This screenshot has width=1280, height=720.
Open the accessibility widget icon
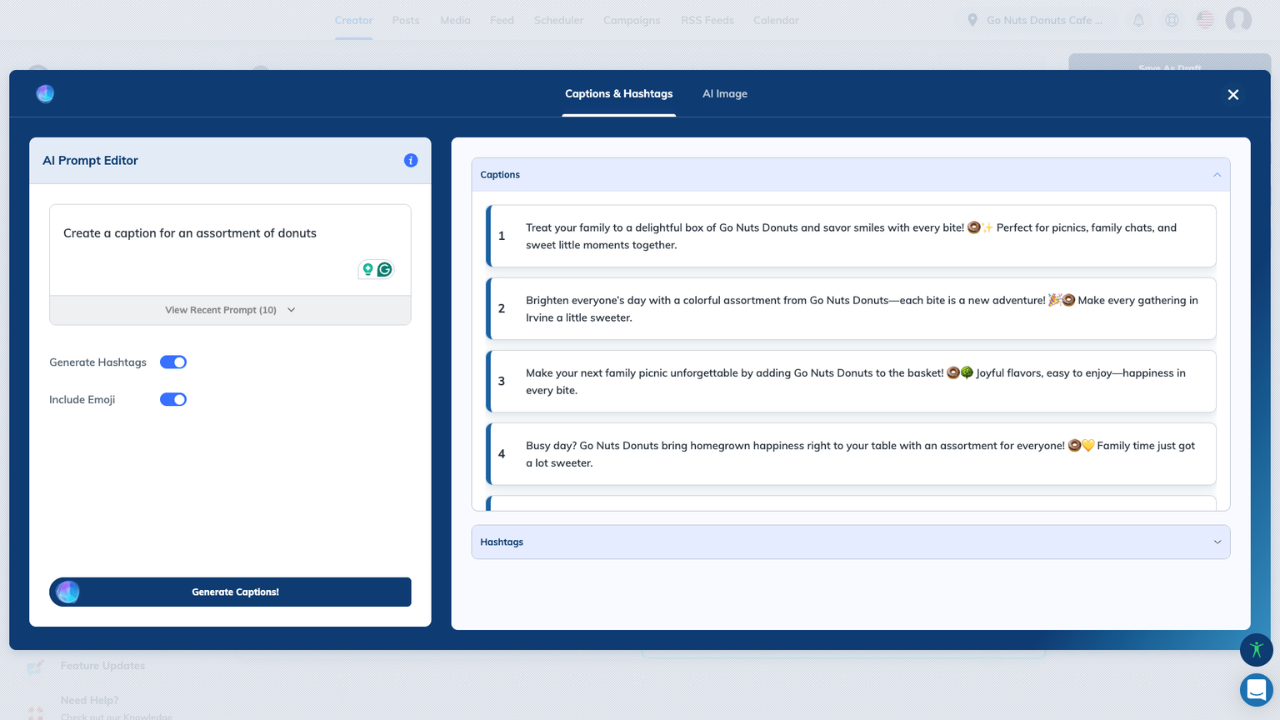(x=1256, y=650)
